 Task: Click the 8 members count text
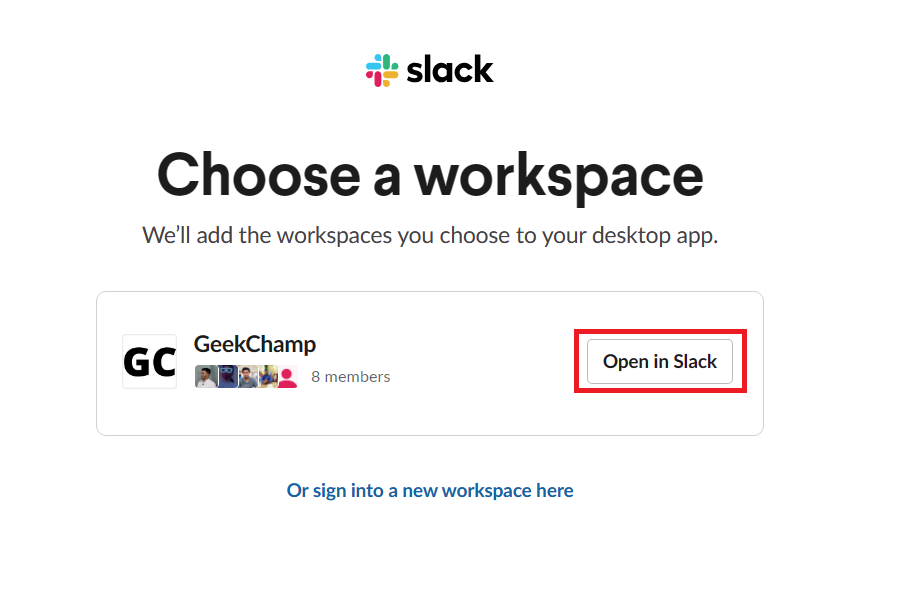350,377
